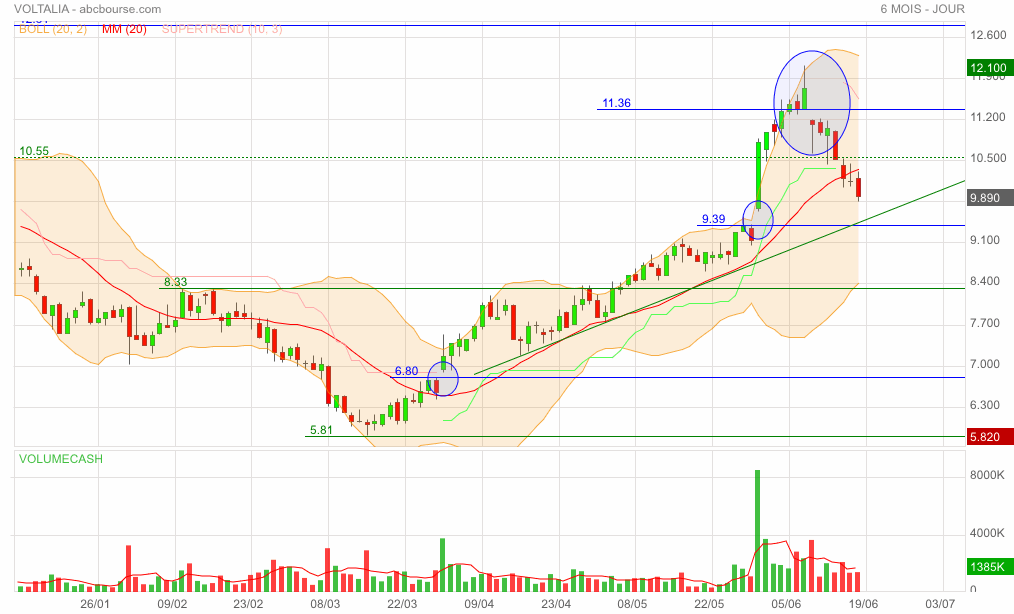The image size is (1014, 614).
Task: Click the "6 MOIS - JOUR" period label
Action: pos(922,9)
